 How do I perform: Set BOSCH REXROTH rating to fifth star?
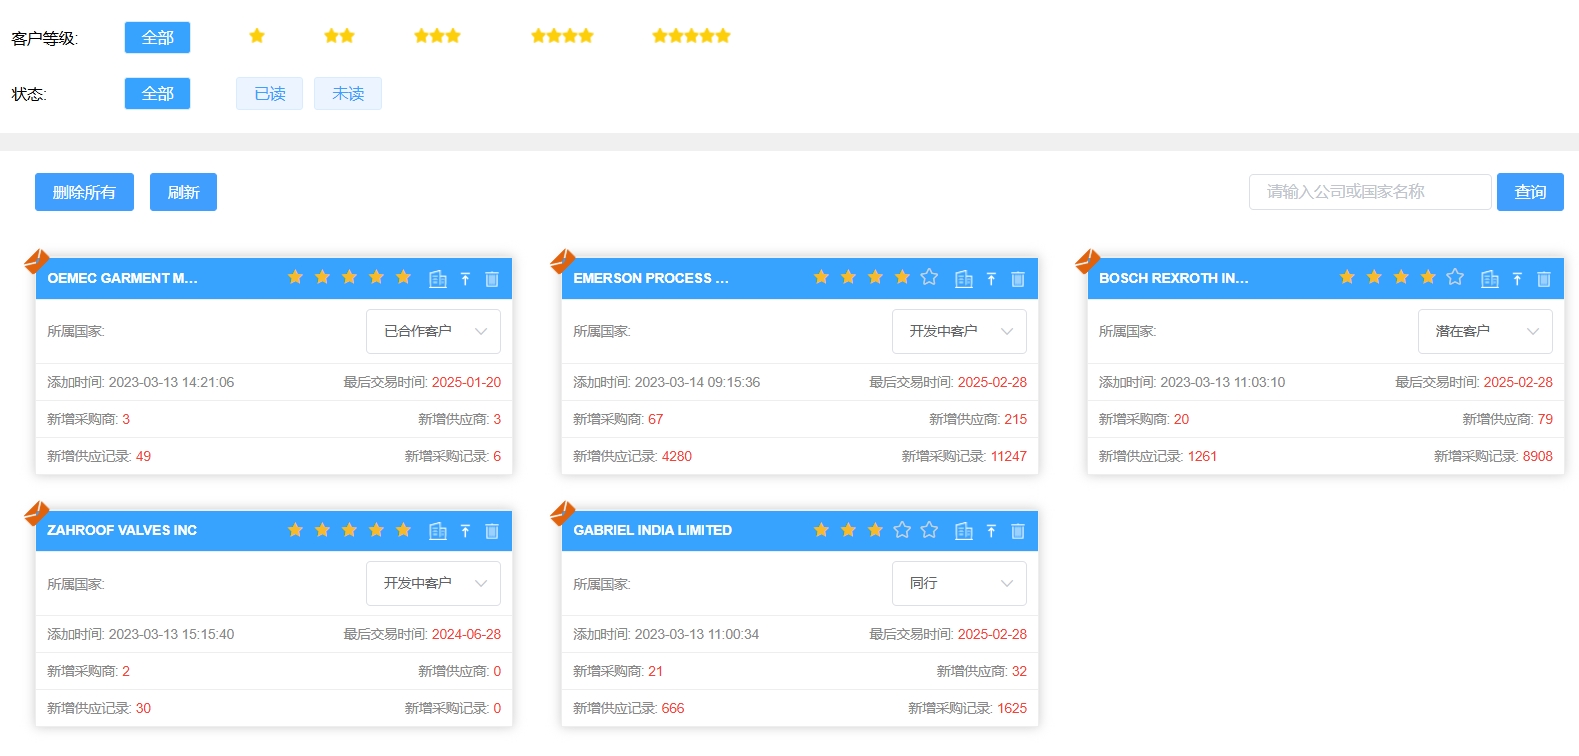click(x=1455, y=277)
